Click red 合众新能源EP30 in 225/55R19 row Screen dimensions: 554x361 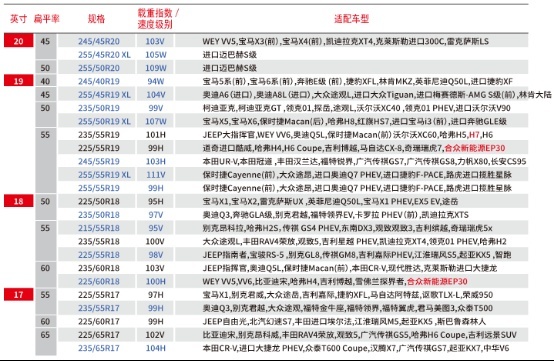coord(475,148)
